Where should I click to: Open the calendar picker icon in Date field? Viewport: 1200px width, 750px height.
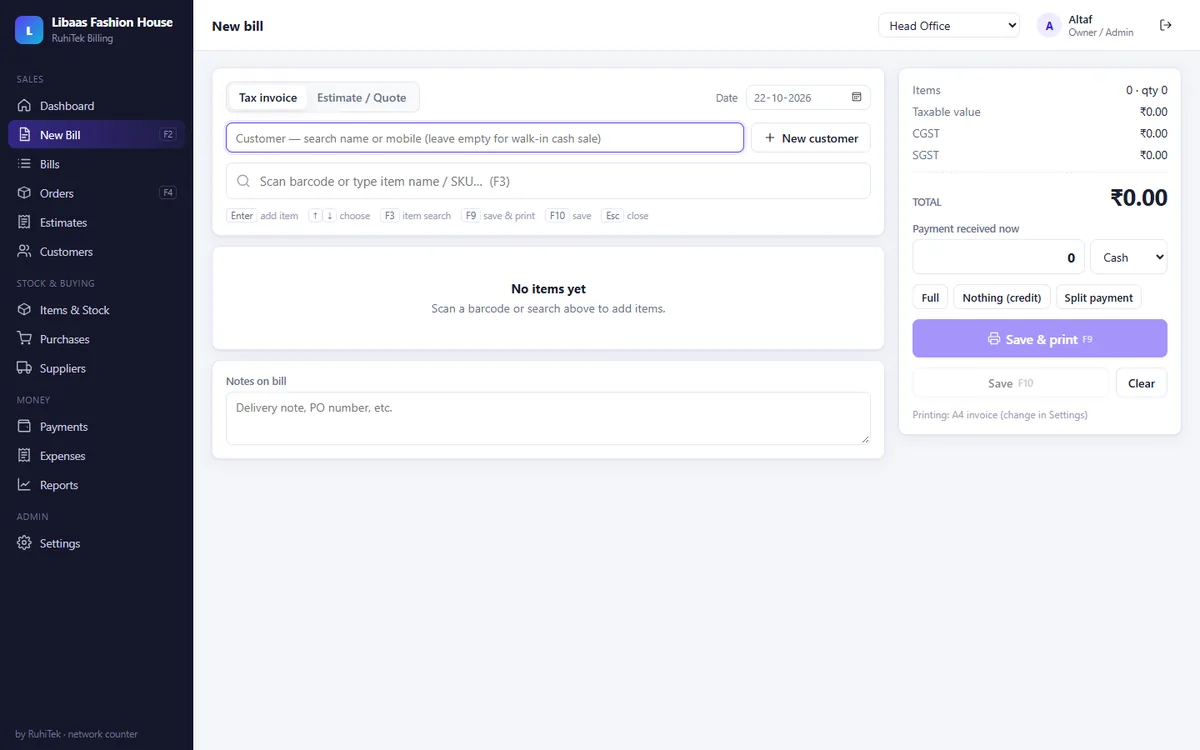pos(857,97)
